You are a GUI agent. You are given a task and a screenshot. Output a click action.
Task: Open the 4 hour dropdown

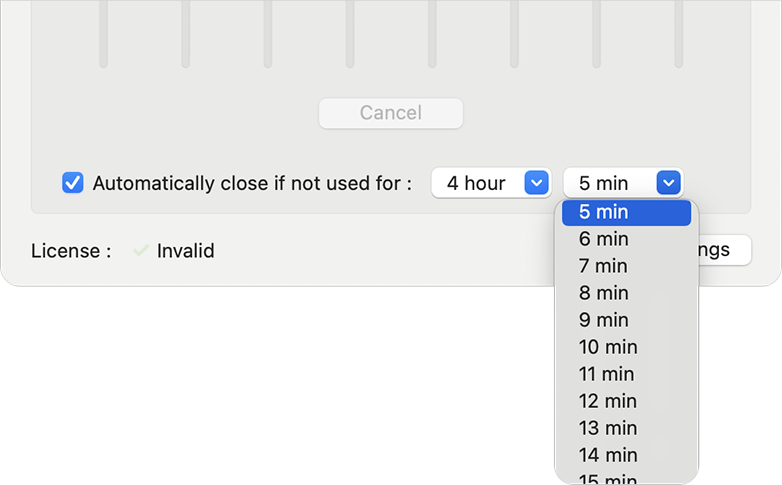[491, 183]
